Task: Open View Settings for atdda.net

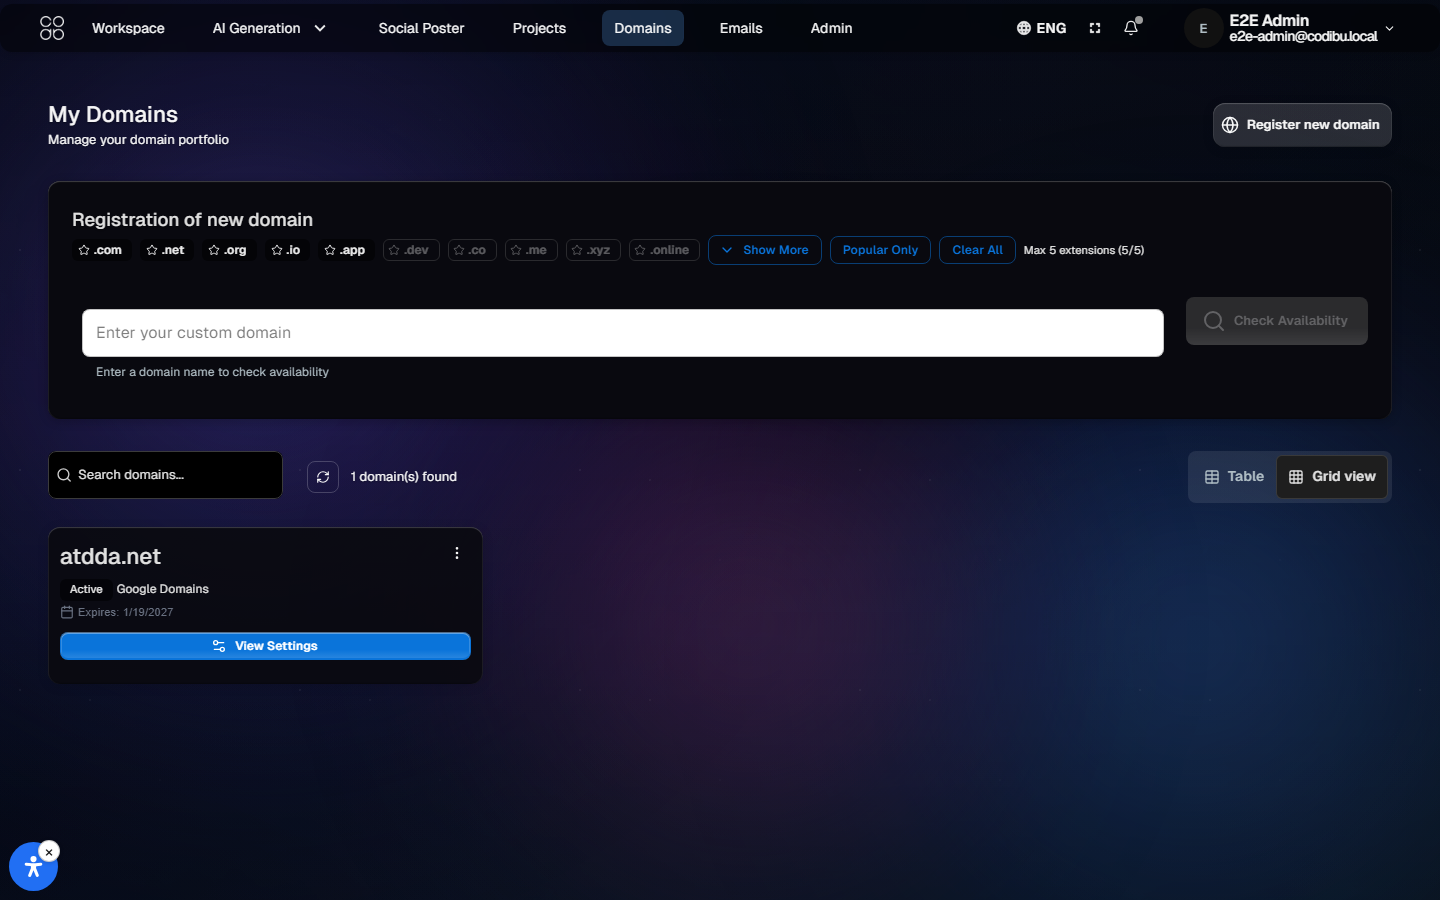Action: (x=265, y=646)
